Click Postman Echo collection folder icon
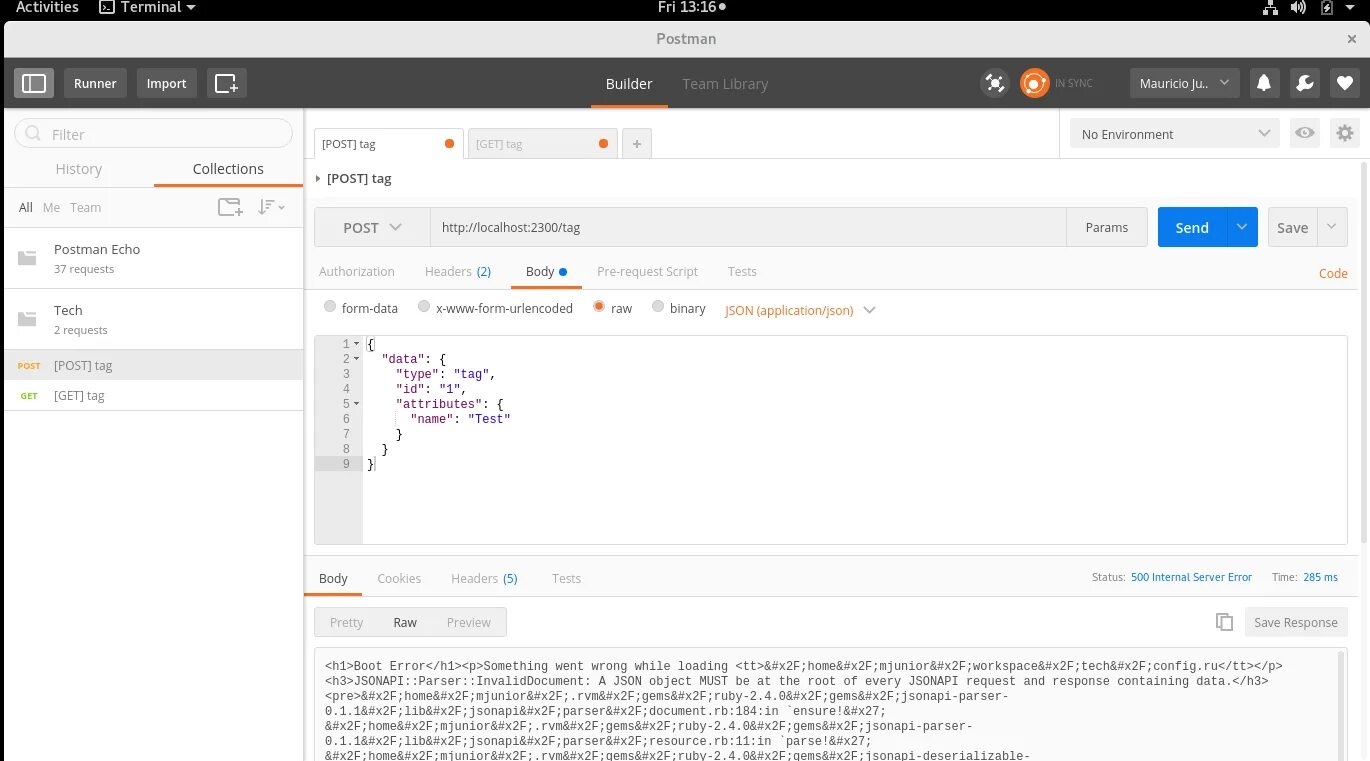The height and width of the screenshot is (761, 1370). pyautogui.click(x=27, y=258)
